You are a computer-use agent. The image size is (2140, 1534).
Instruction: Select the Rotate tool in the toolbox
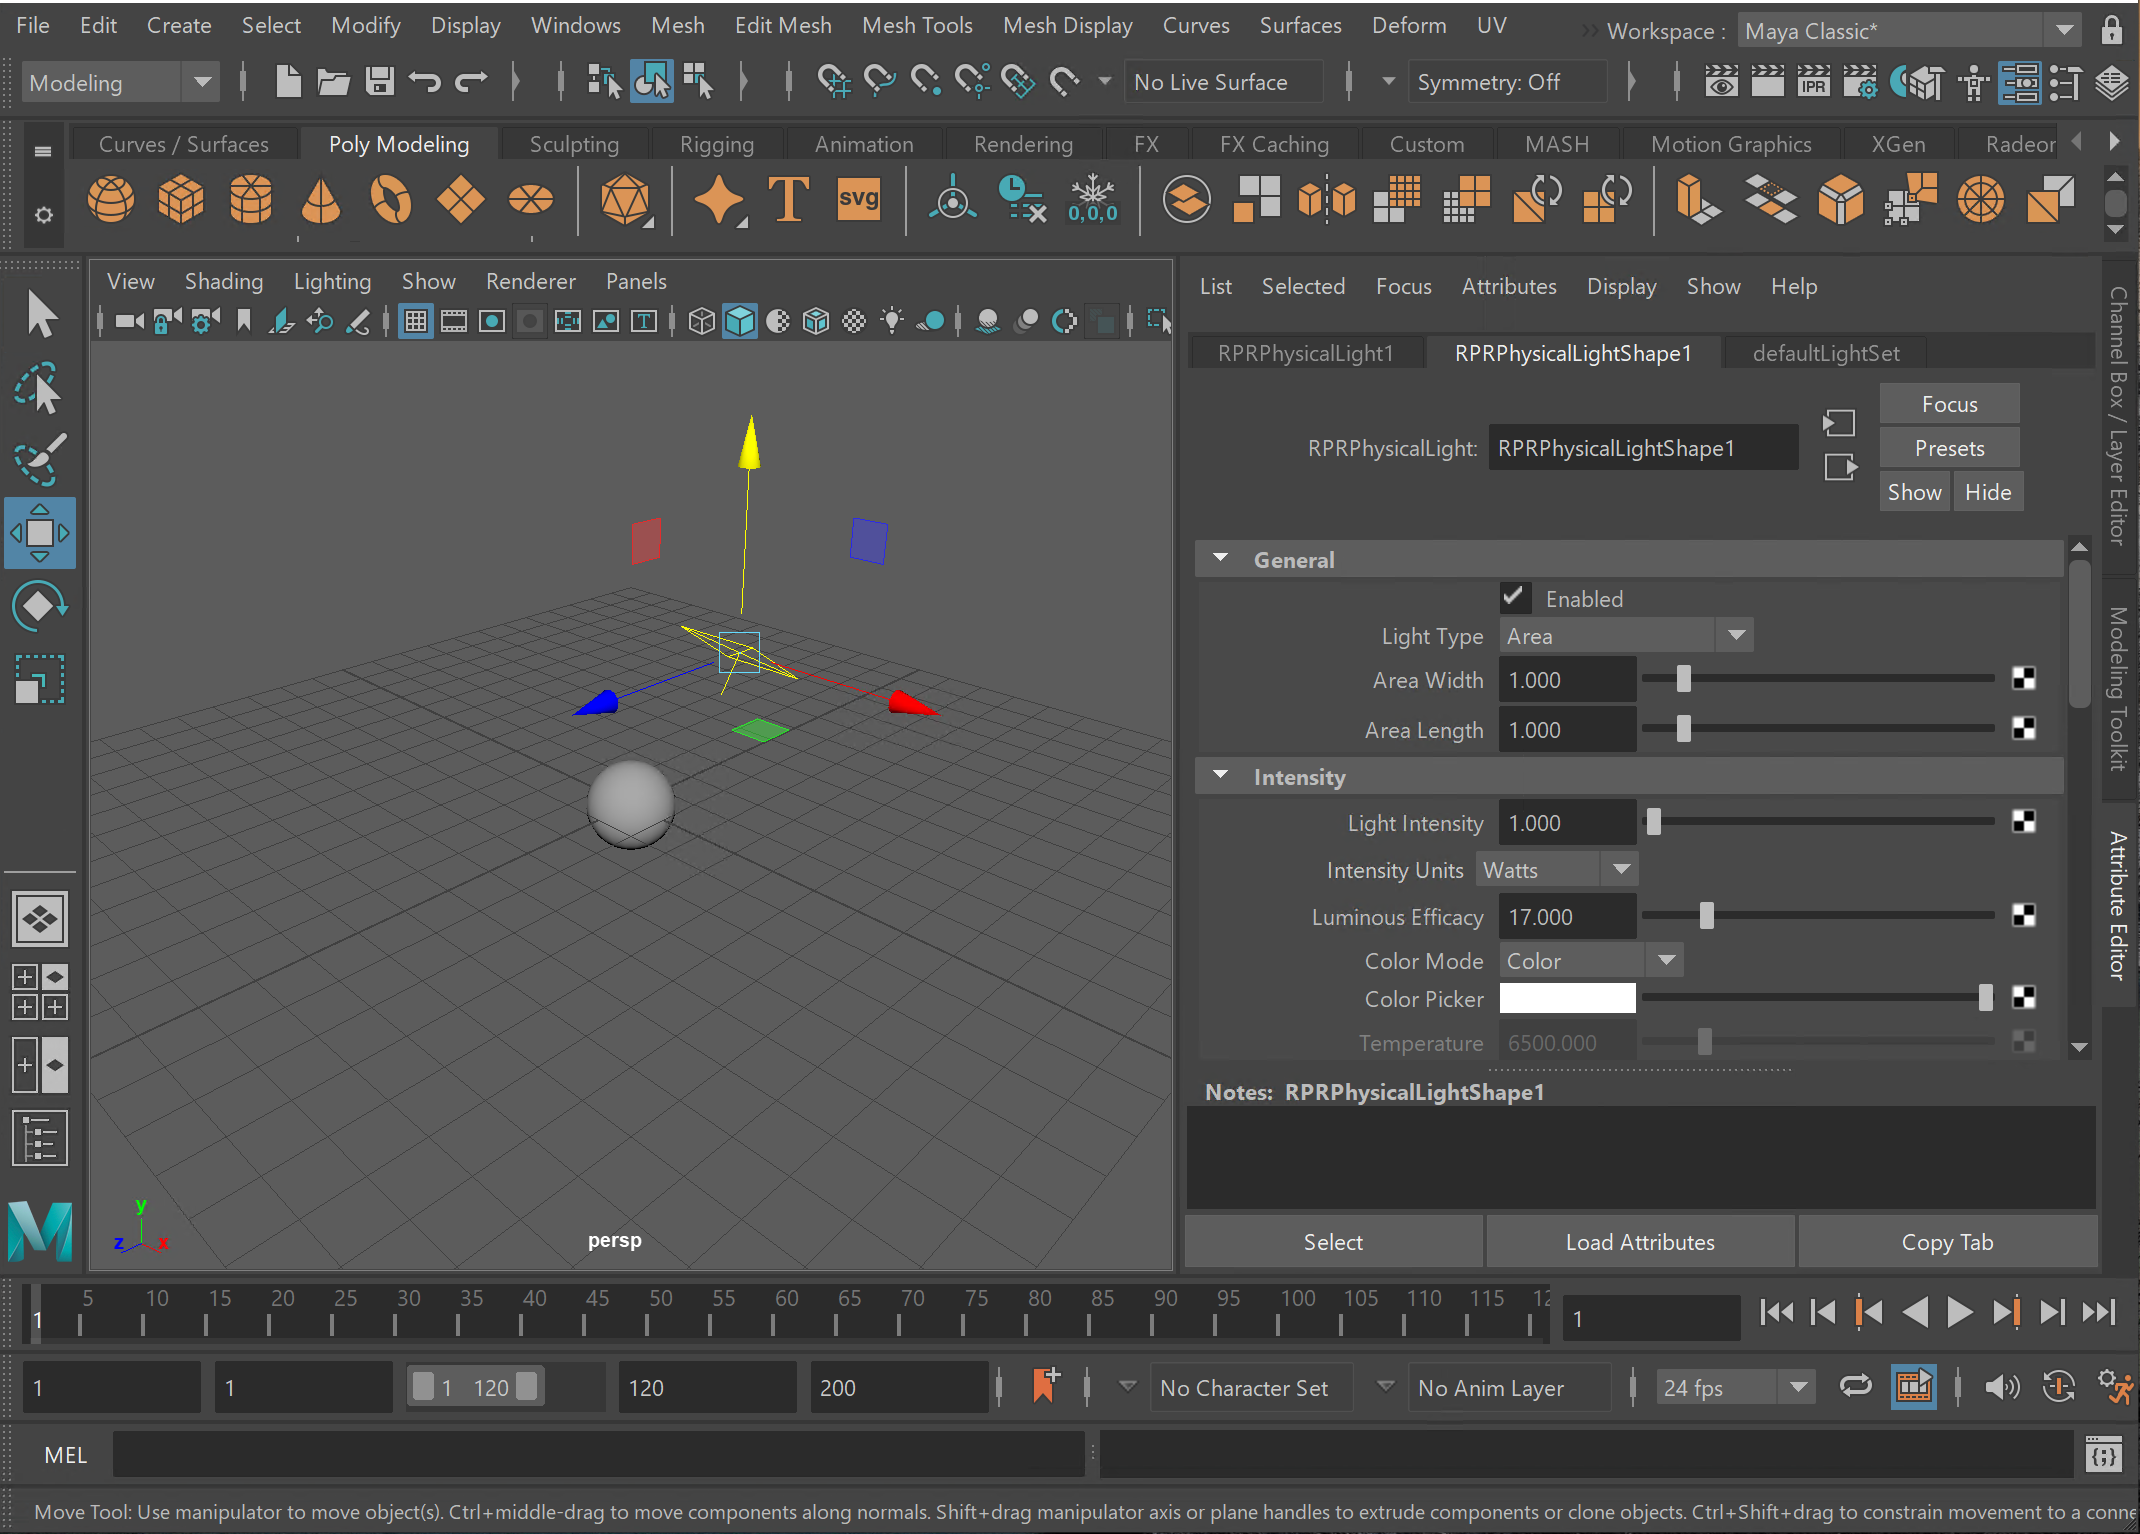click(40, 606)
